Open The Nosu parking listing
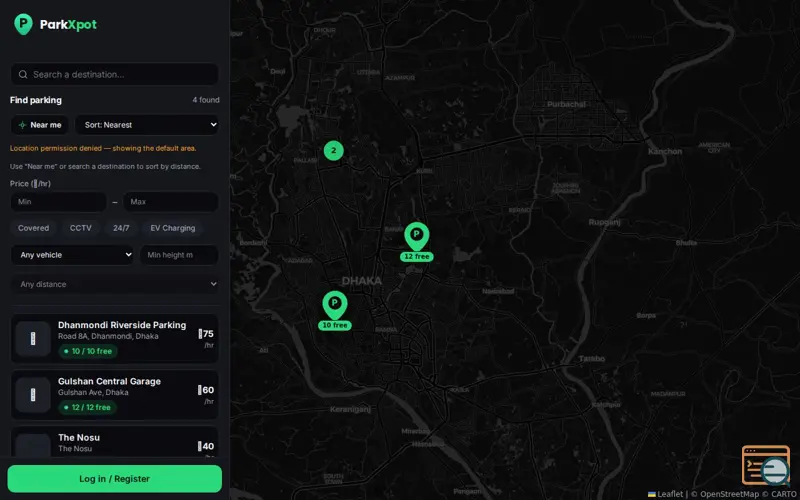The height and width of the screenshot is (500, 800). point(114,442)
